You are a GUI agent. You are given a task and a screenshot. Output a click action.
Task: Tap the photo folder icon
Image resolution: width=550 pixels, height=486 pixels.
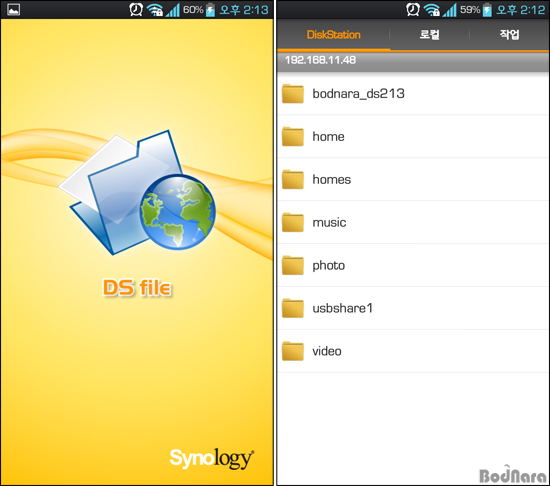(x=293, y=265)
